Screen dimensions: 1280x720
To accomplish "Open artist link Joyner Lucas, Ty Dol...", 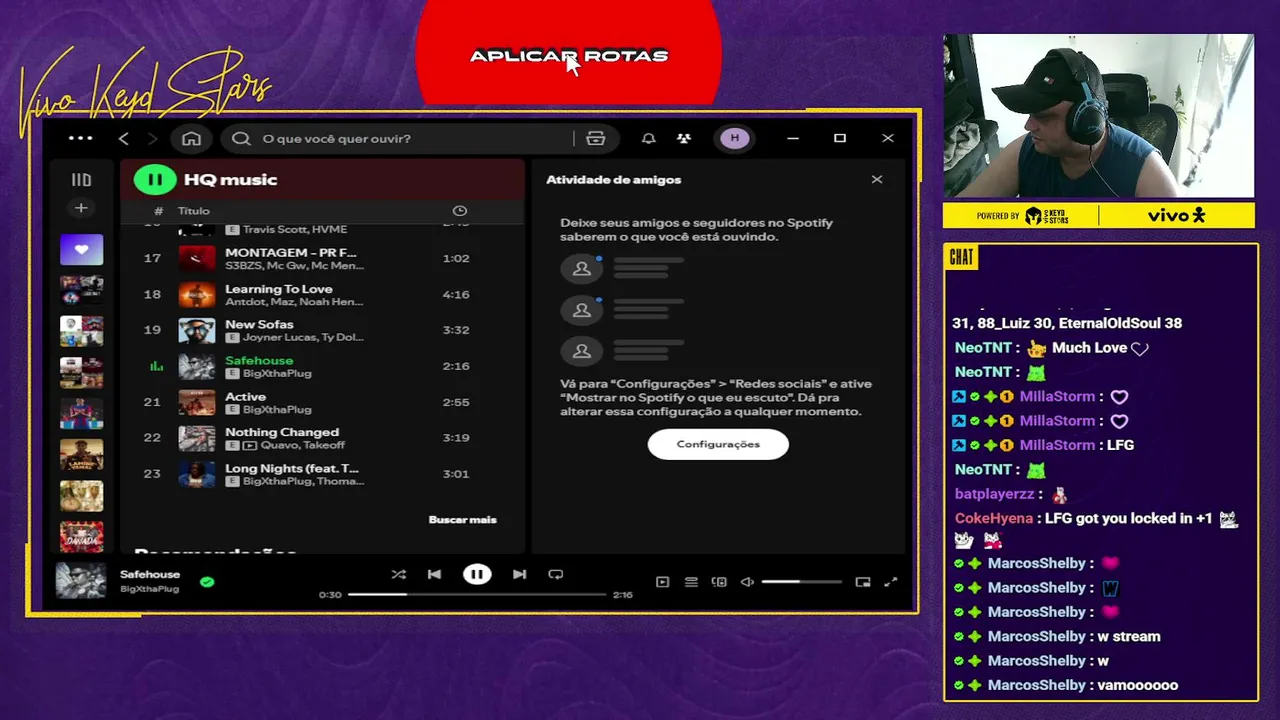I will [303, 337].
